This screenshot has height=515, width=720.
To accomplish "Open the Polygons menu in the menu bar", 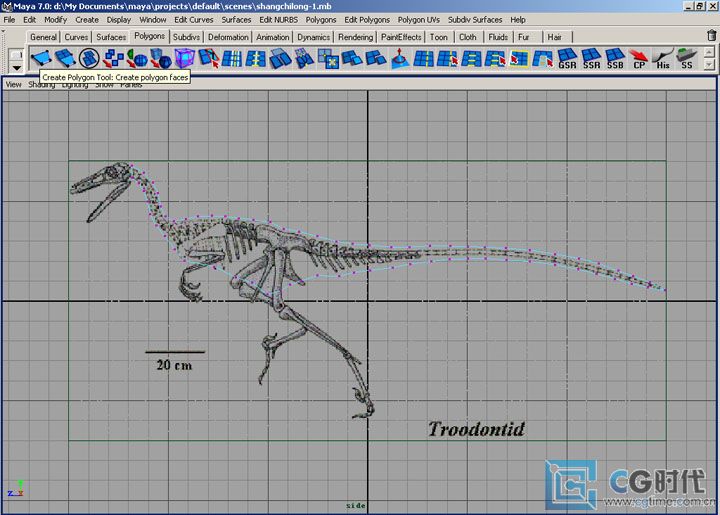I will click(321, 20).
